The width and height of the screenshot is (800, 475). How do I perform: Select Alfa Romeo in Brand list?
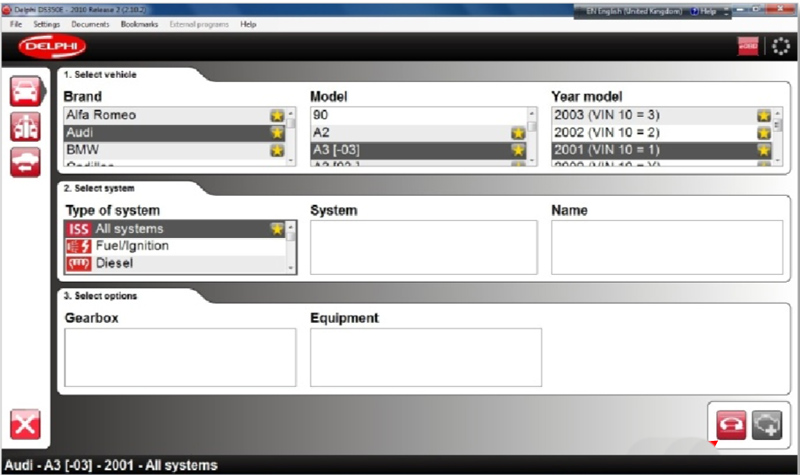pyautogui.click(x=175, y=115)
